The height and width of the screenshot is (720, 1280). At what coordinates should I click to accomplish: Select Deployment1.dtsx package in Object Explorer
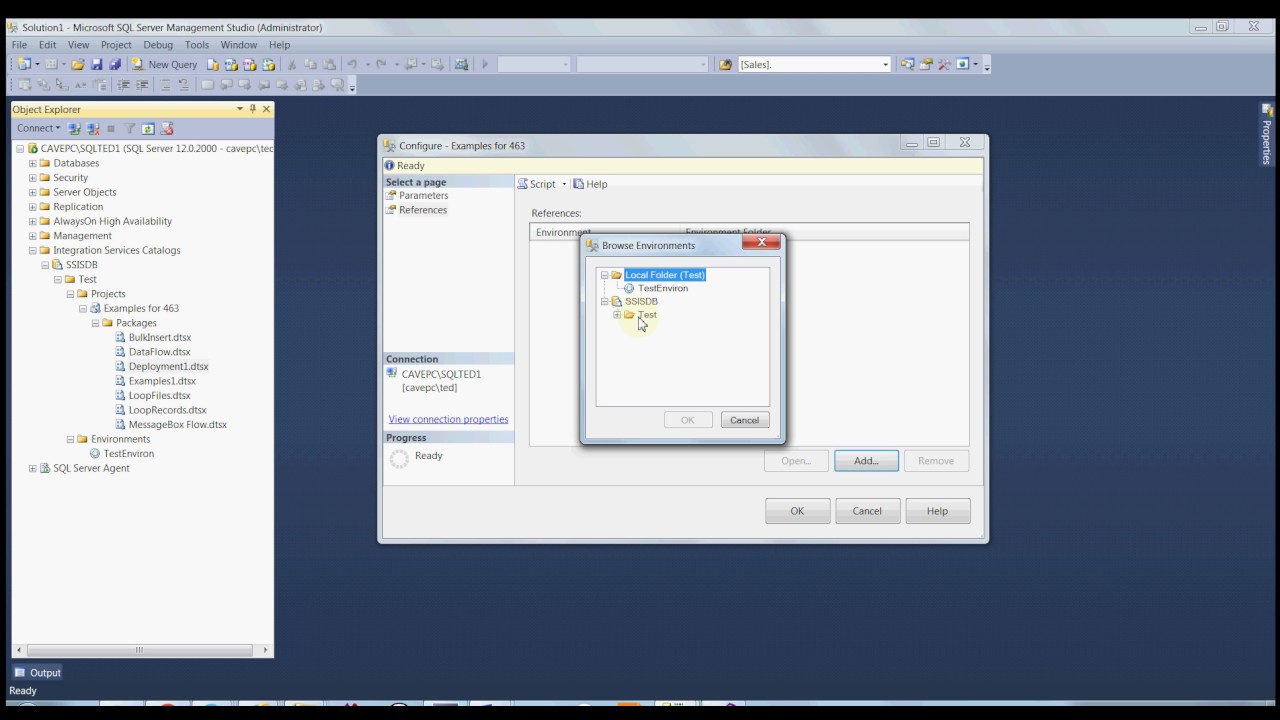[168, 367]
